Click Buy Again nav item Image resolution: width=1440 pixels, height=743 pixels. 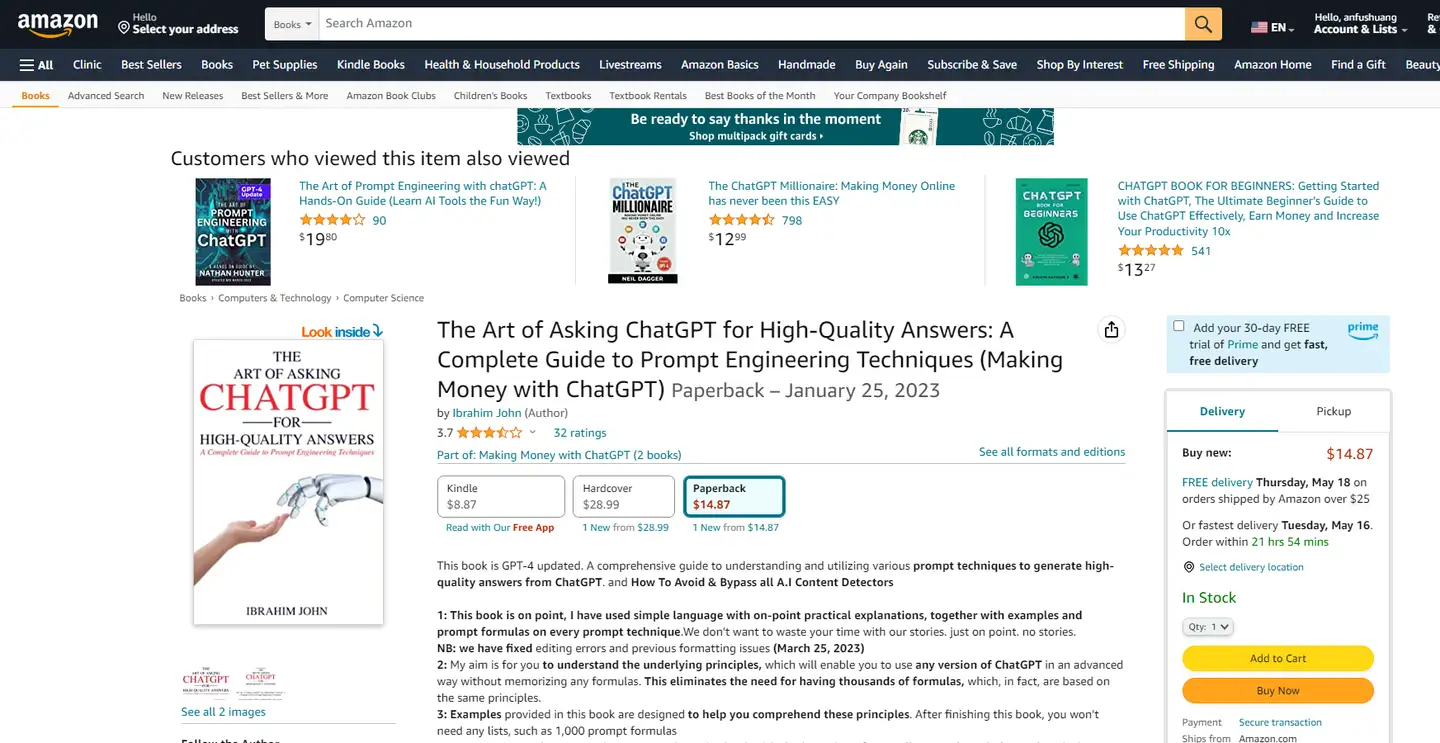(881, 65)
